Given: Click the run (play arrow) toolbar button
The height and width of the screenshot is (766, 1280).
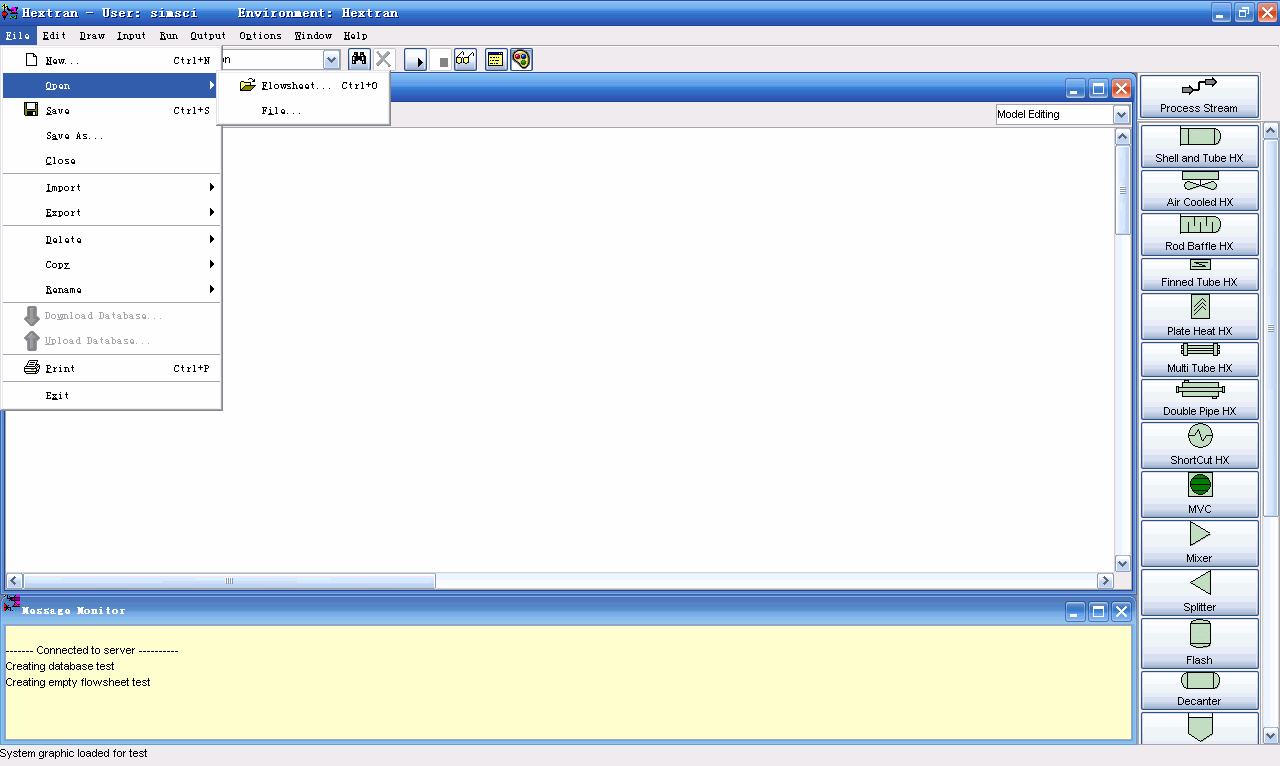Looking at the screenshot, I should [x=416, y=60].
